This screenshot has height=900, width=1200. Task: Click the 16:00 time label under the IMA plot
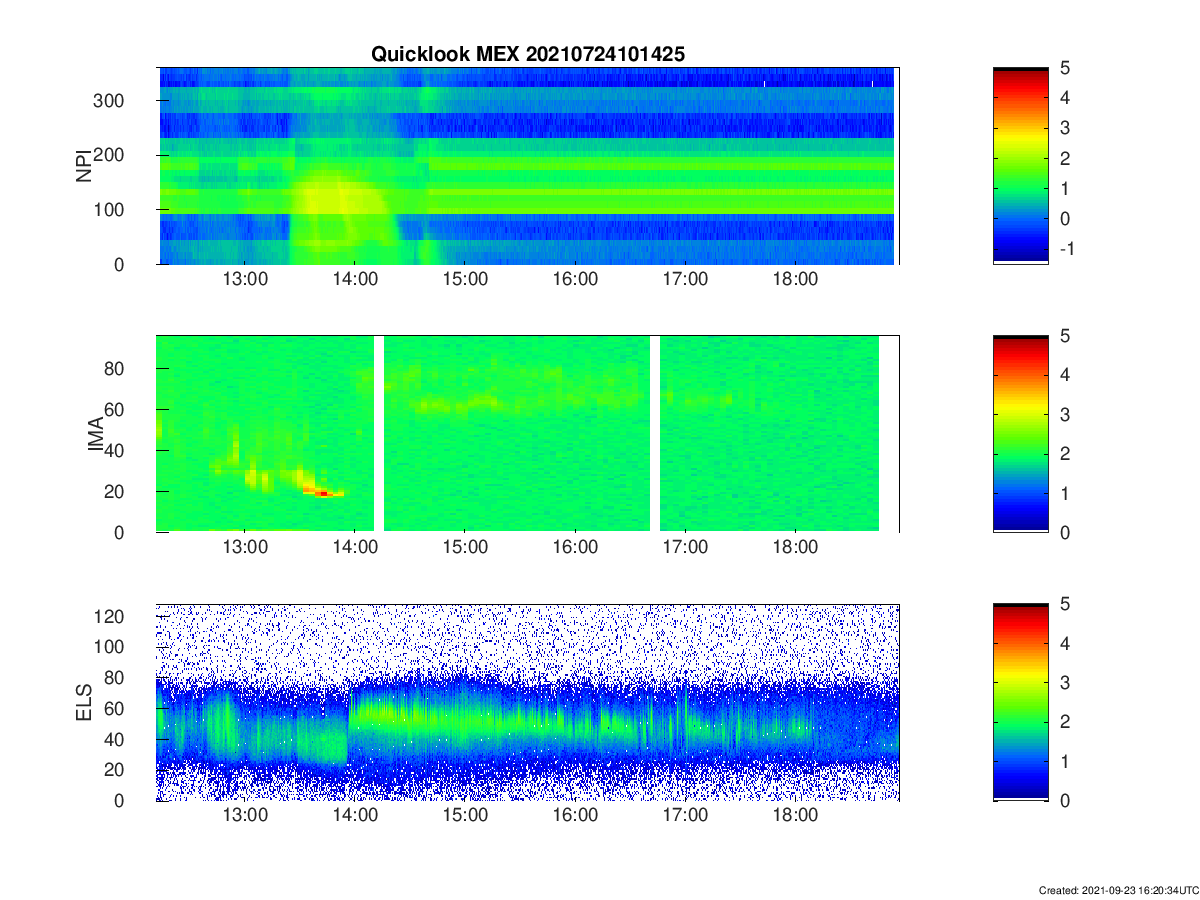[x=575, y=547]
